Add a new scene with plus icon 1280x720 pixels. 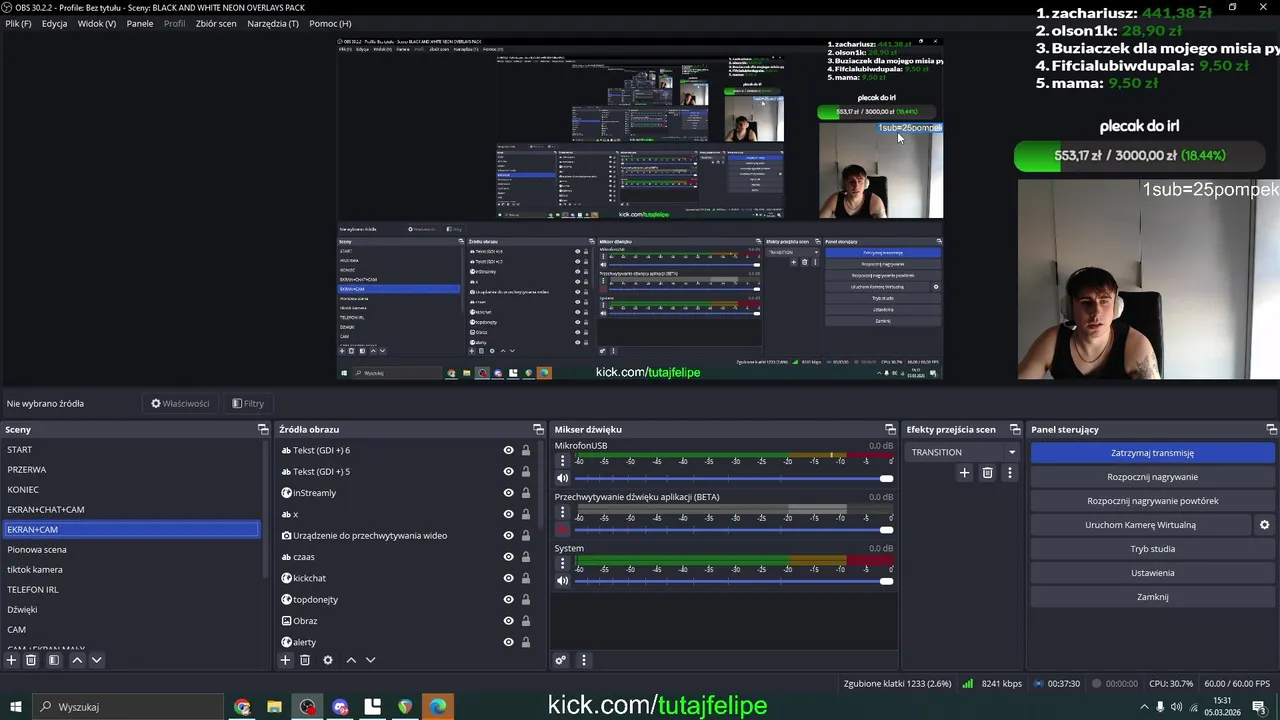pos(11,660)
